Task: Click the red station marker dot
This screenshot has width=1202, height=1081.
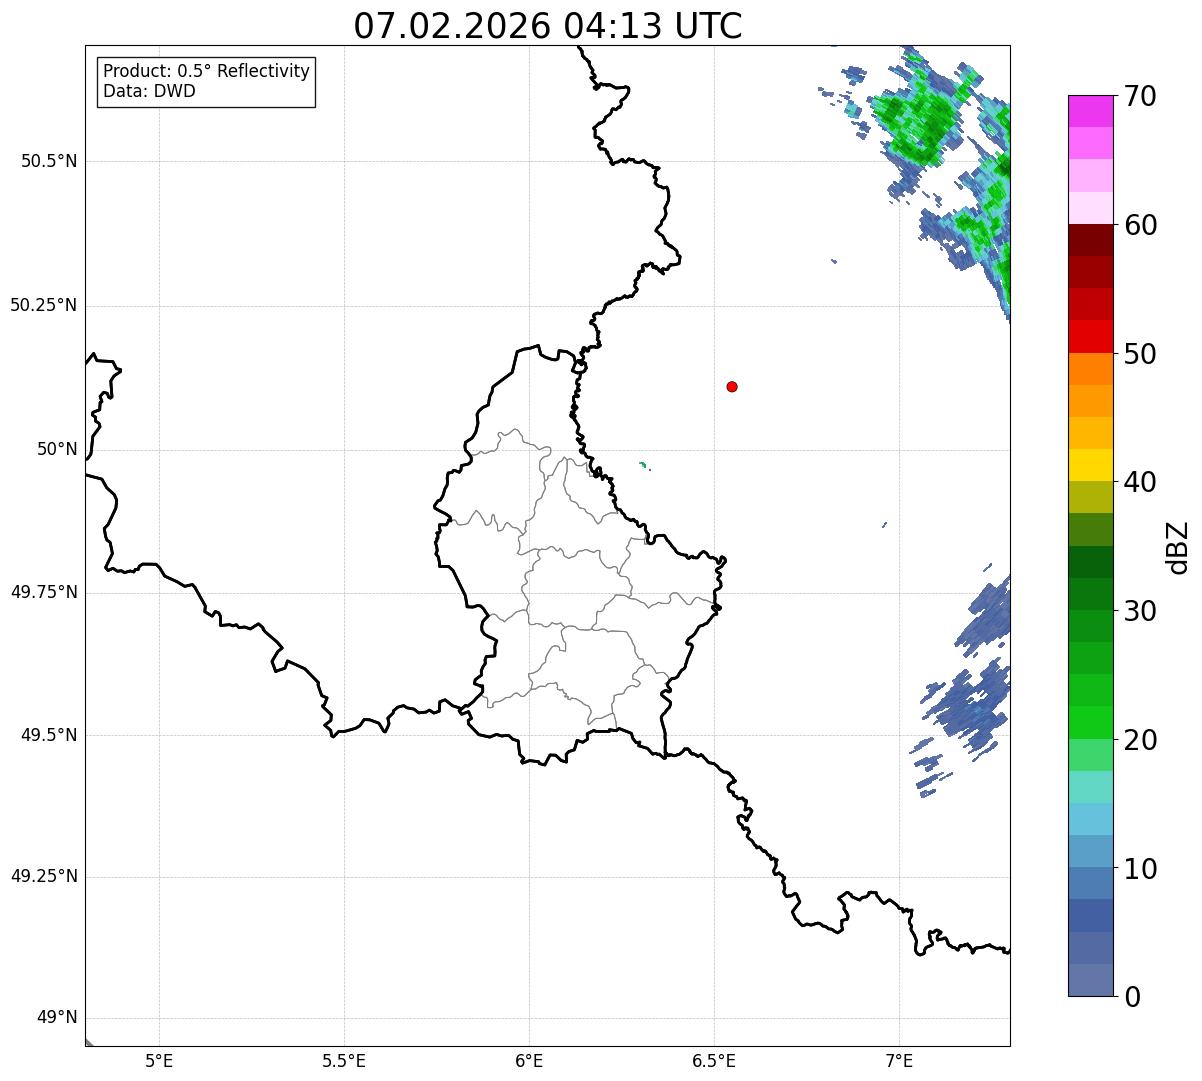Action: tap(732, 386)
